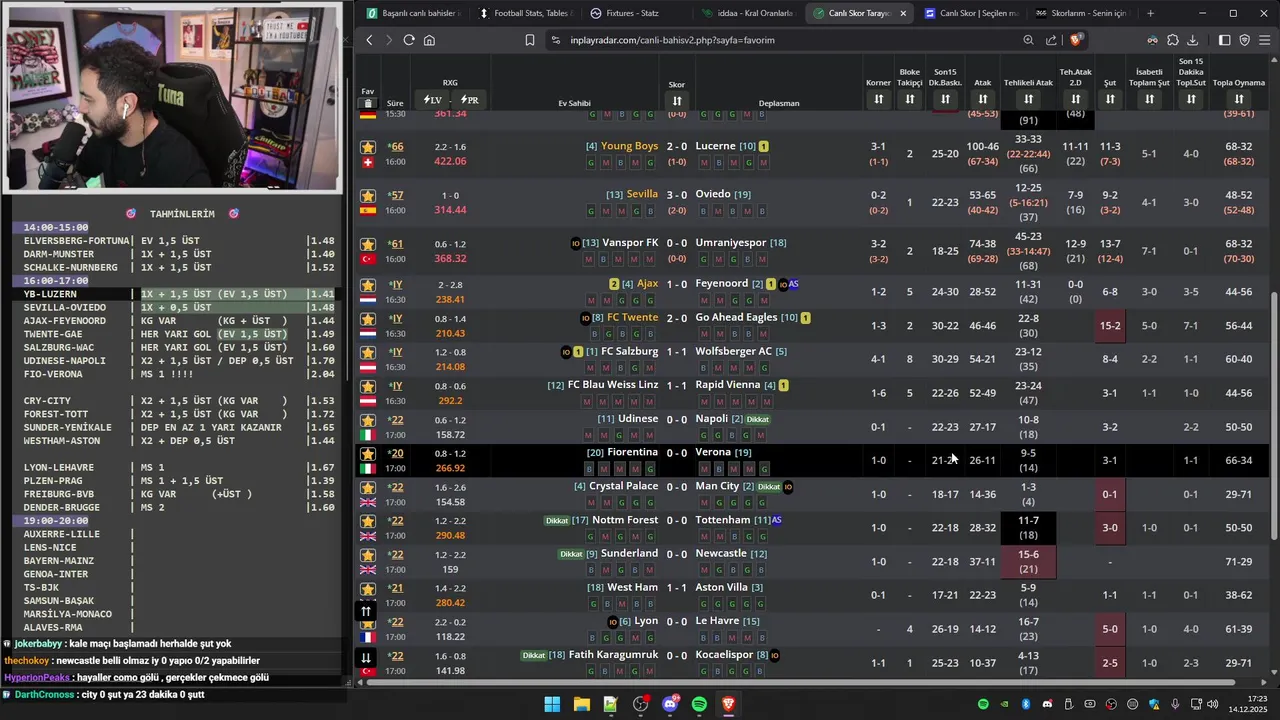Open browser downloads icon
This screenshot has width=1280, height=720.
[1193, 40]
